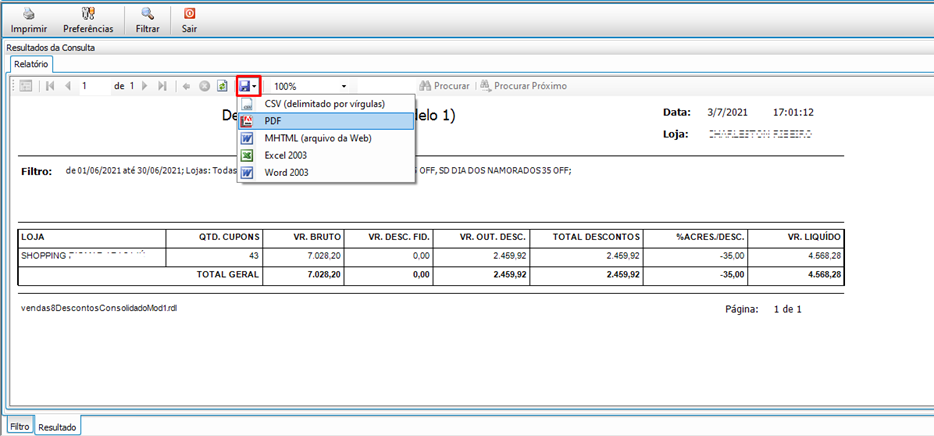Click the VR. OUT. DESC. column header
This screenshot has height=436, width=934.
481,237
